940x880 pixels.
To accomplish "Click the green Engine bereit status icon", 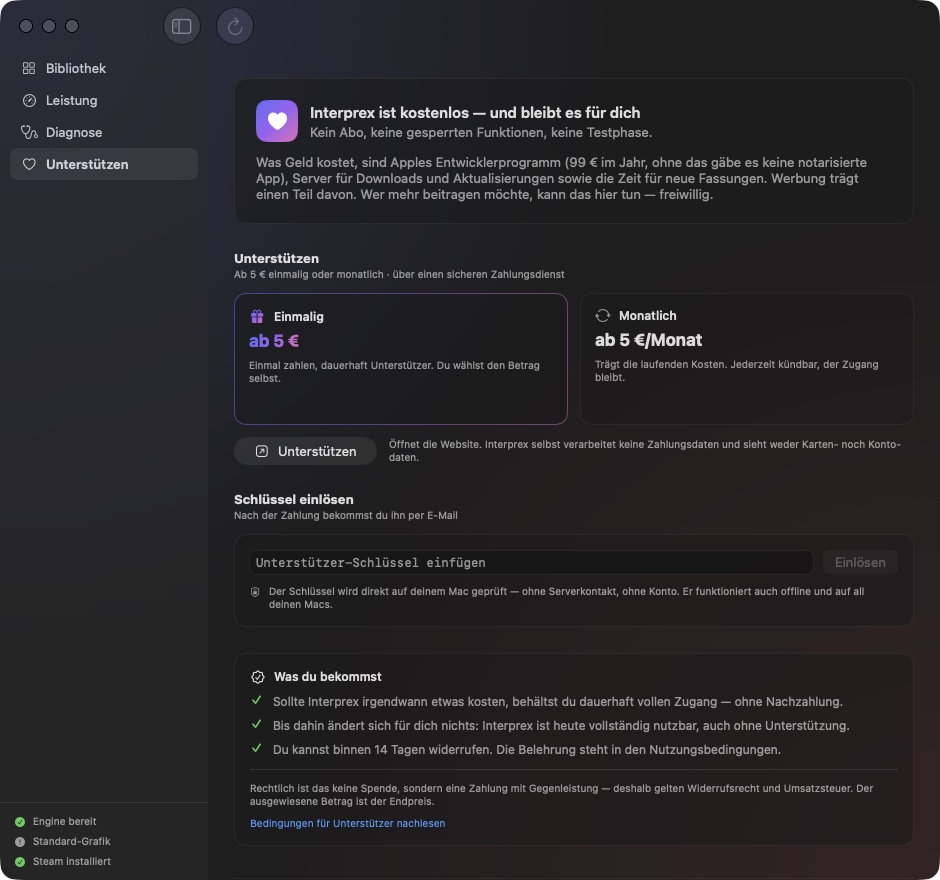I will (x=20, y=822).
